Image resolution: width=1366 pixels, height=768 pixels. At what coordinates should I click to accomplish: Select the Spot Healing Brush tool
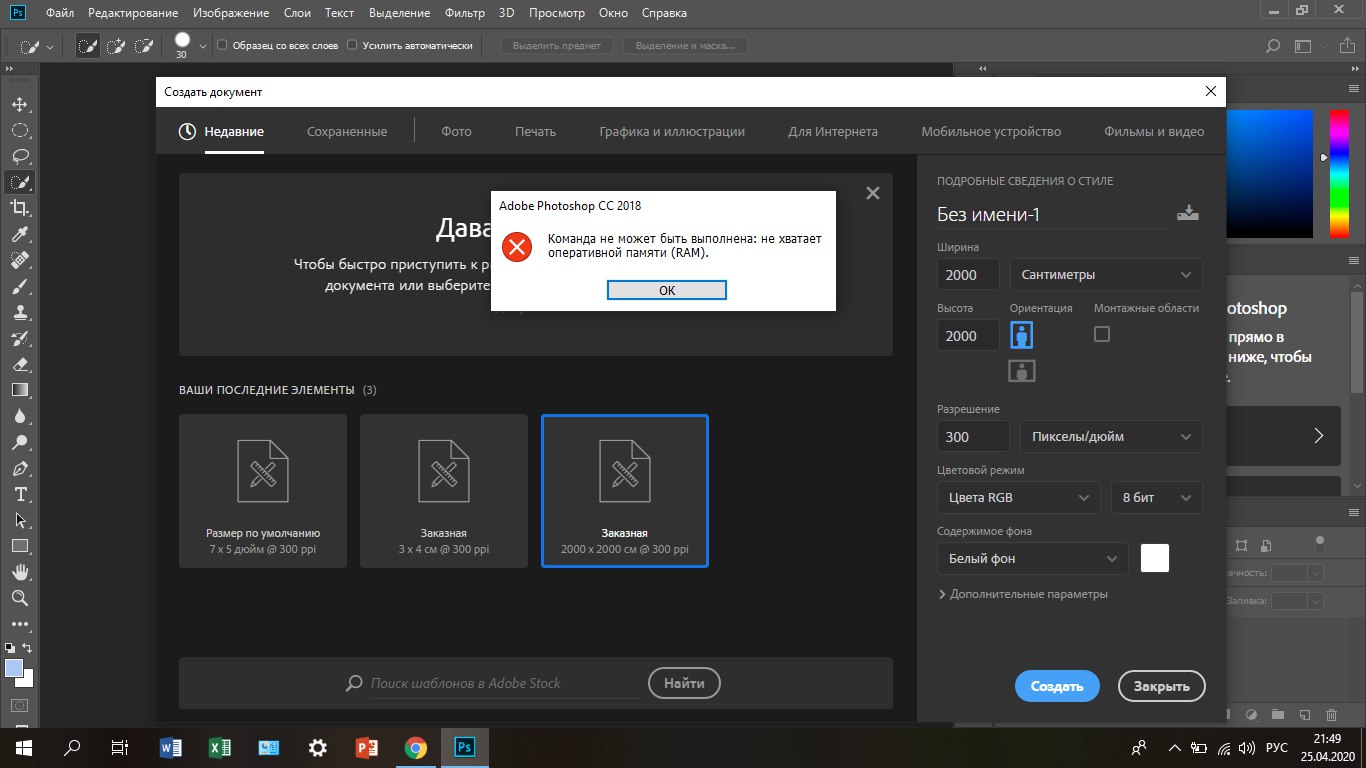[19, 260]
